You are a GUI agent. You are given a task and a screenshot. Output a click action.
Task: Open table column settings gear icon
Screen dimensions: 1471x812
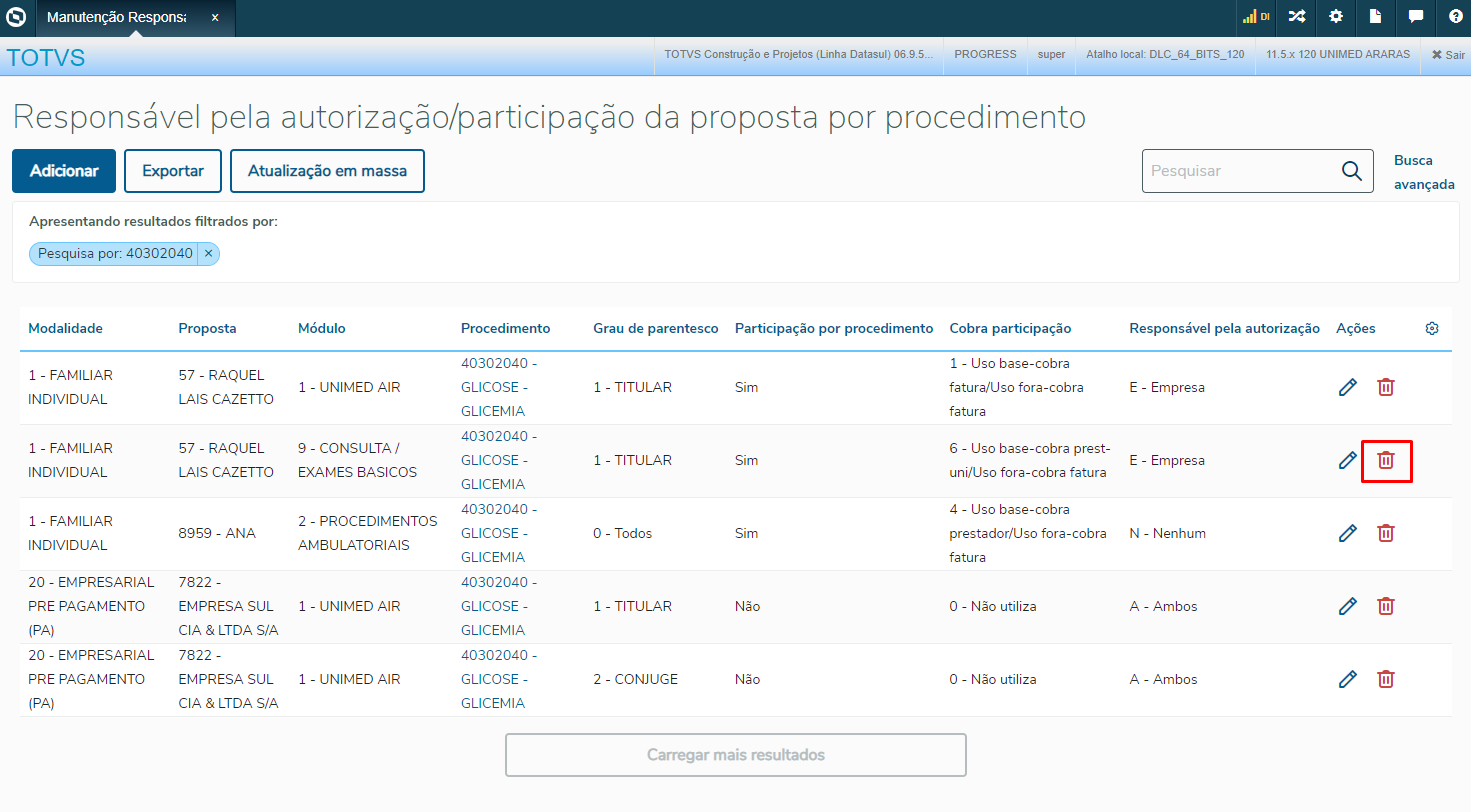tap(1432, 328)
